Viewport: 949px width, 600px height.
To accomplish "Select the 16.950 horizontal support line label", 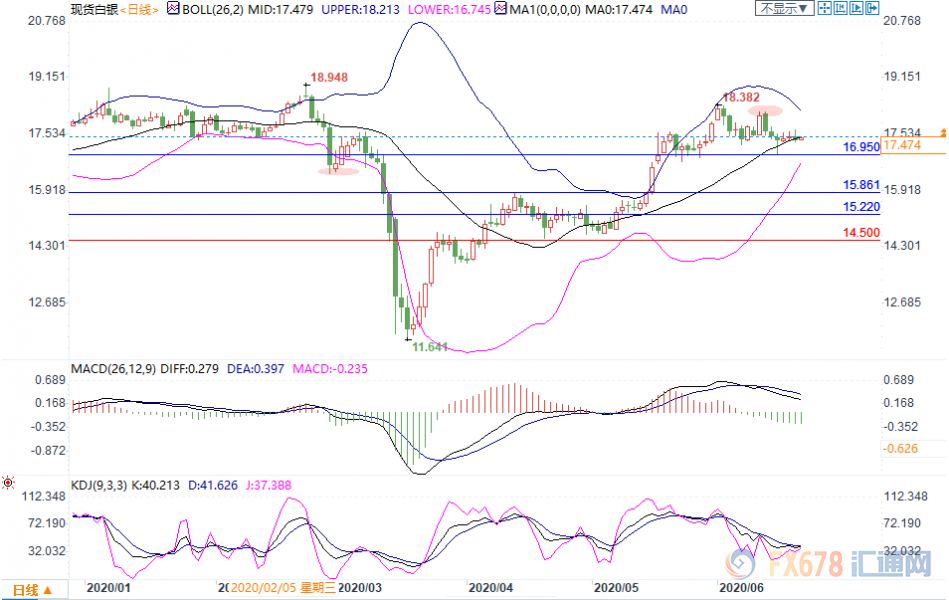I will coord(861,147).
